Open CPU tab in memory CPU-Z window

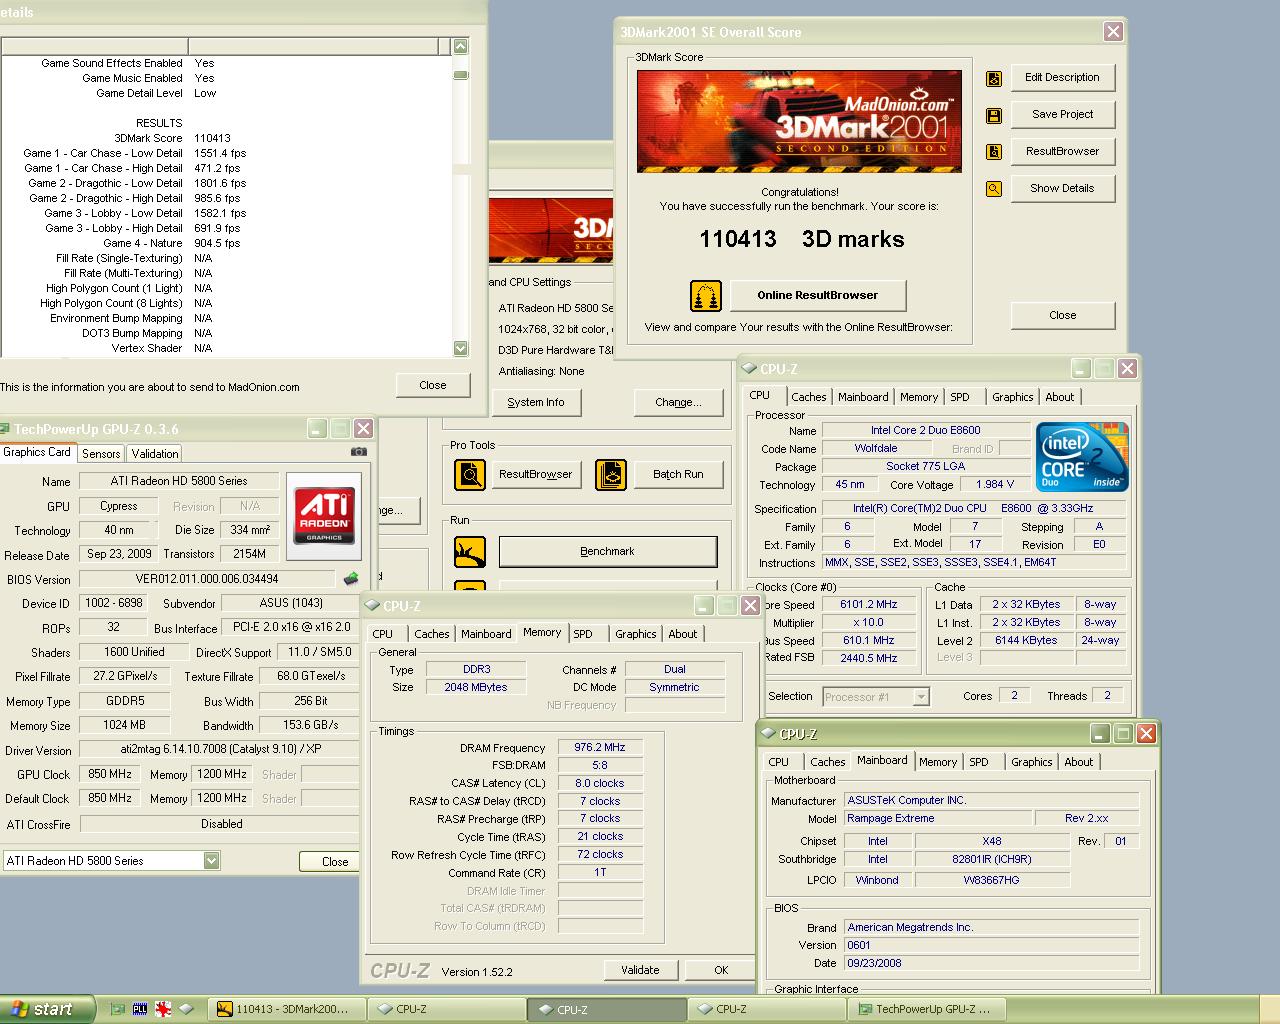pos(382,634)
